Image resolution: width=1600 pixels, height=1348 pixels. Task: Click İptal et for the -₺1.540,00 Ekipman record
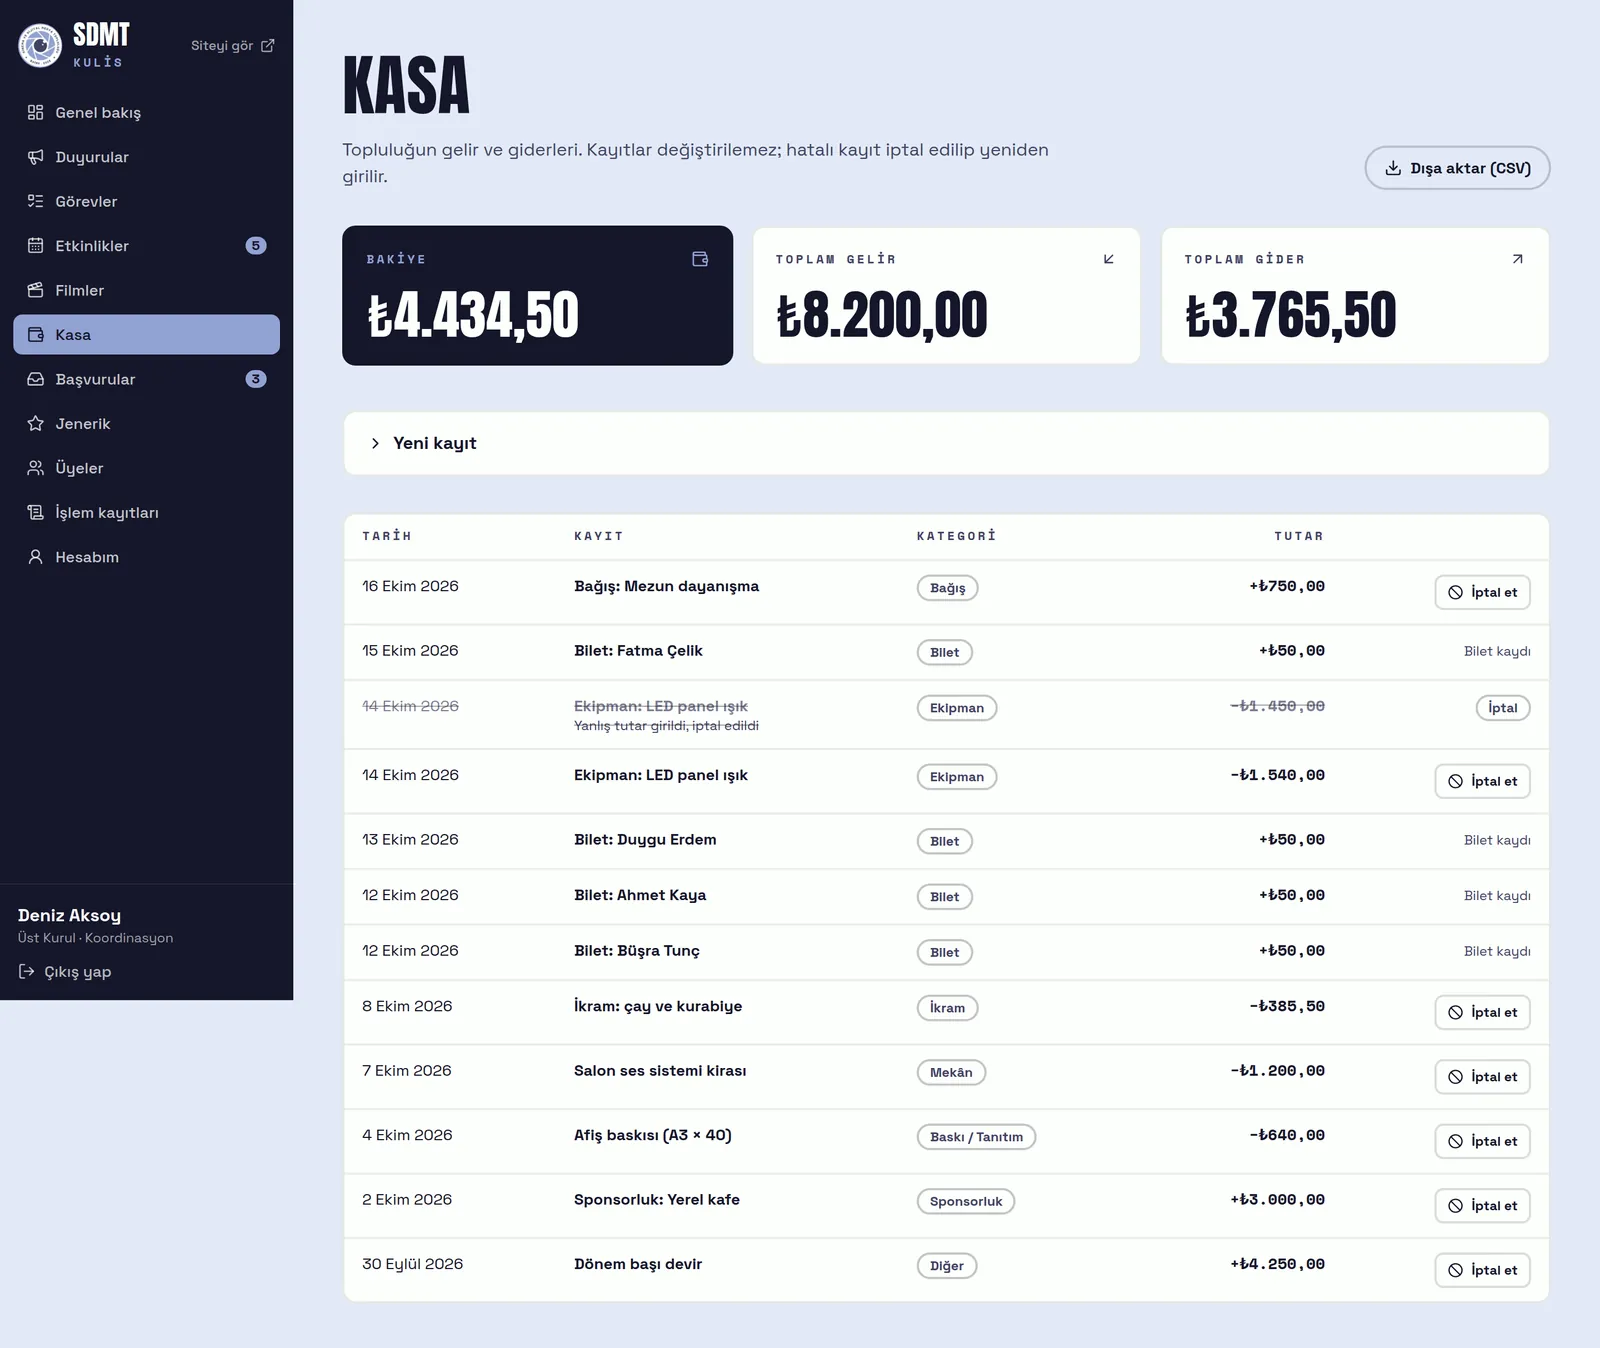(x=1482, y=781)
